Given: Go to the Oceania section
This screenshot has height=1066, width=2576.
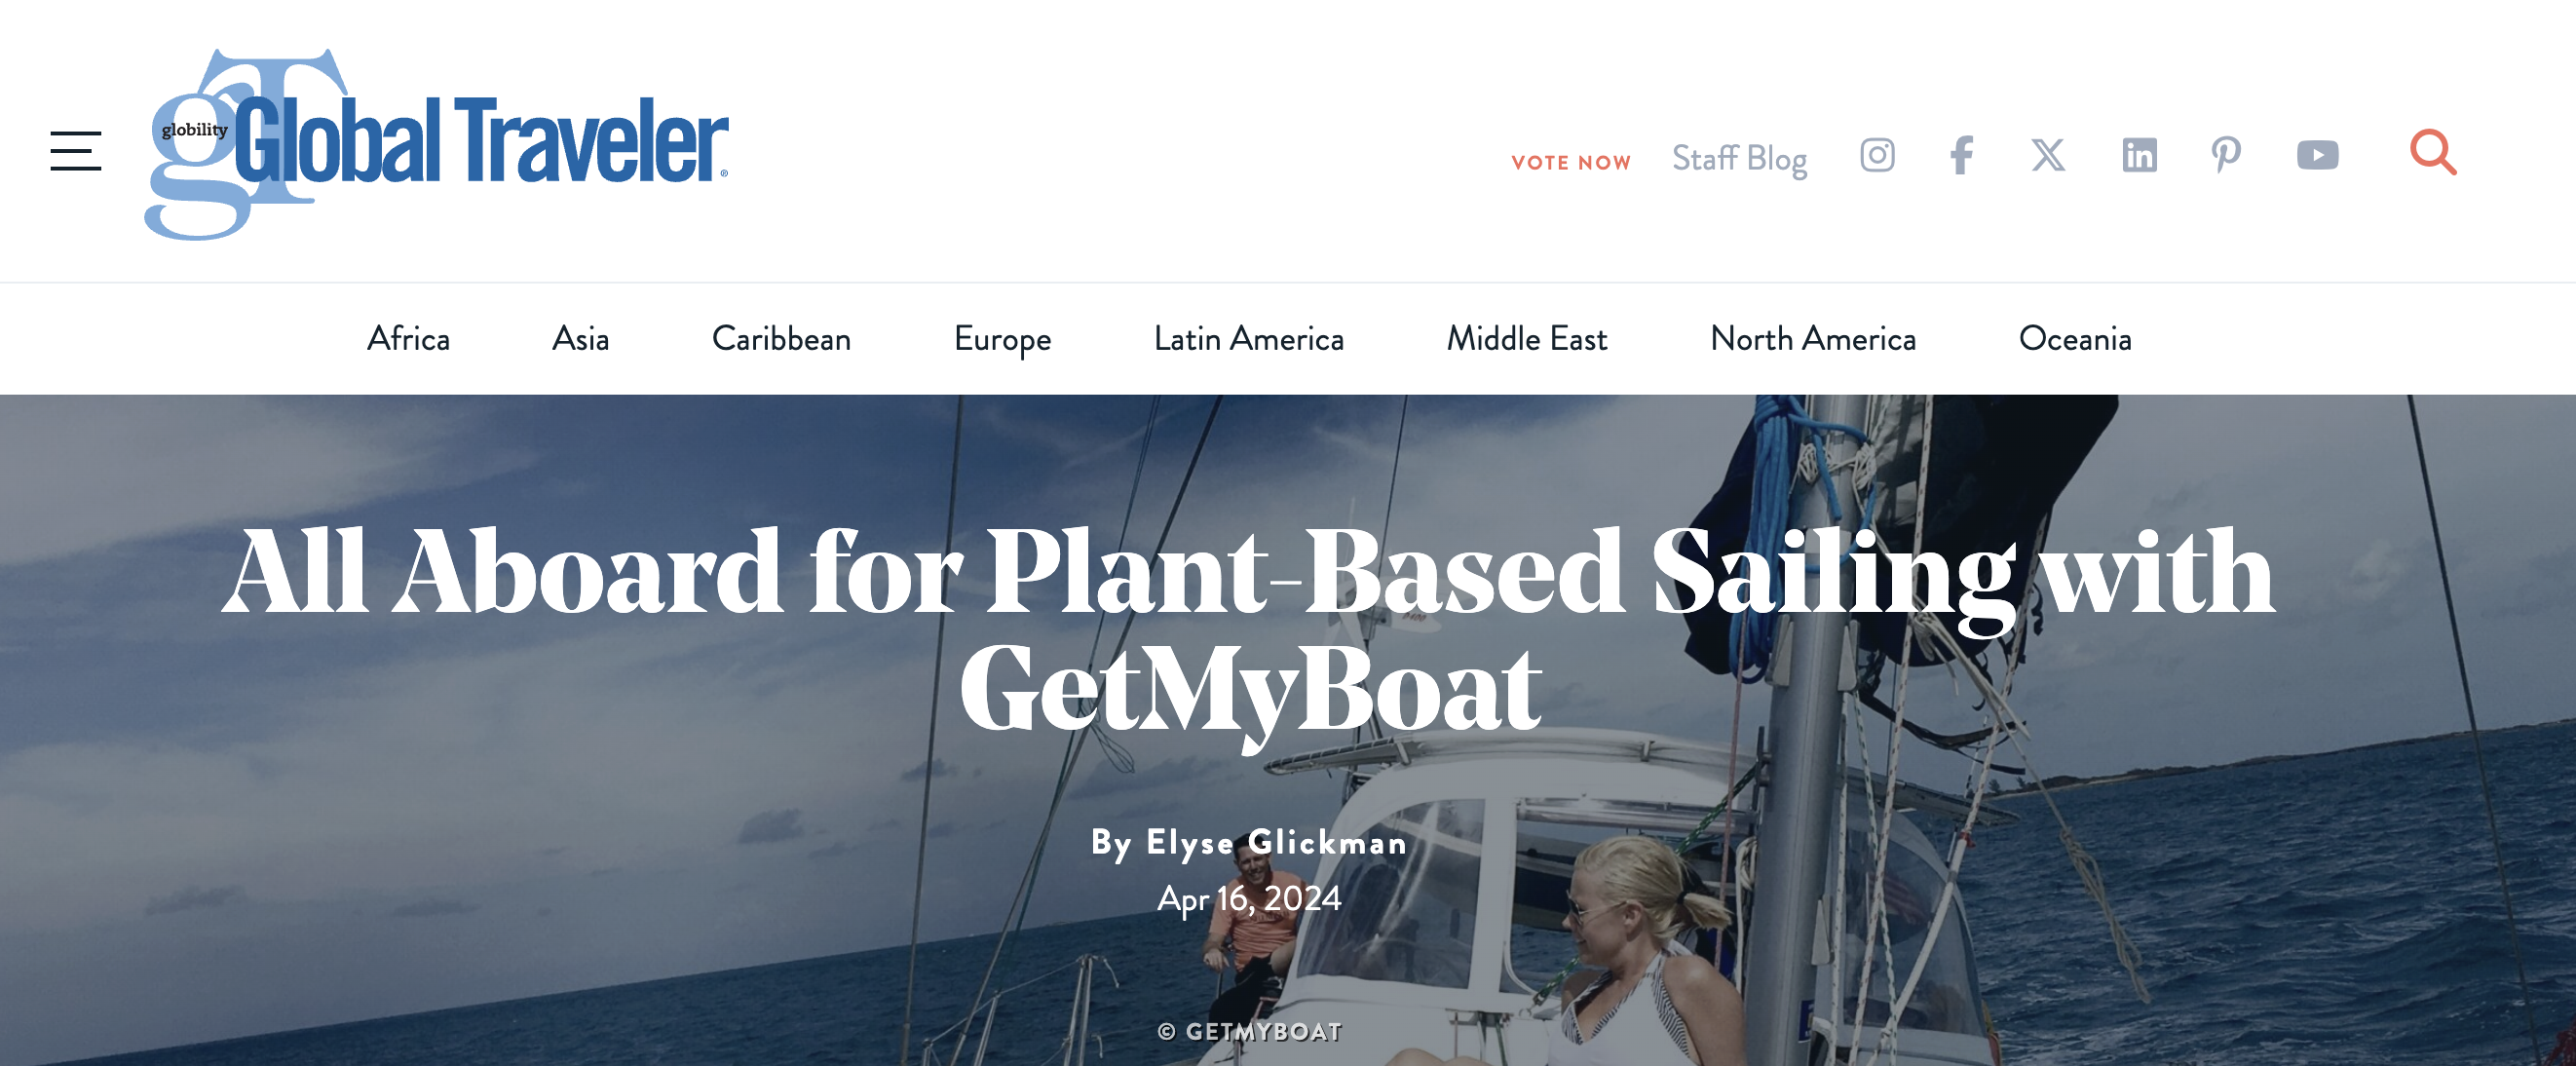Looking at the screenshot, I should (2075, 339).
